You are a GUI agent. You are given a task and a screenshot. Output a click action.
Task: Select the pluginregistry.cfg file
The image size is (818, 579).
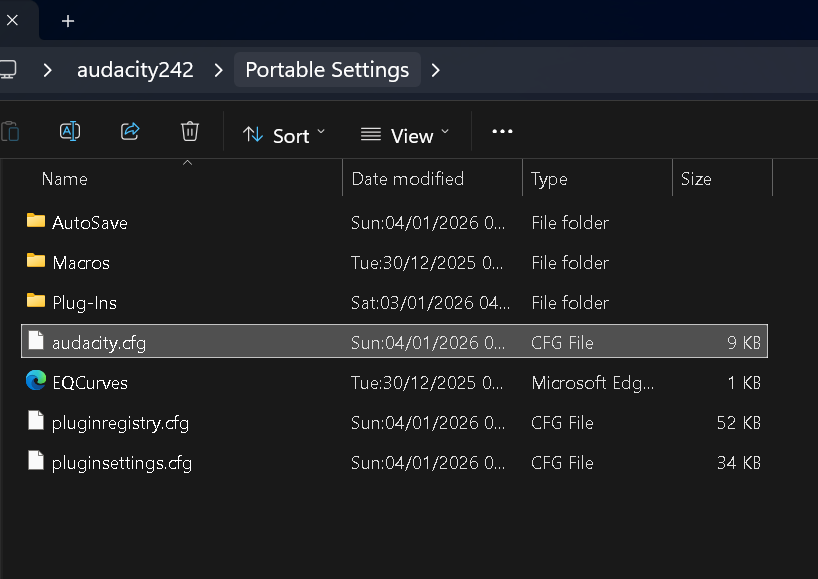pyautogui.click(x=120, y=422)
